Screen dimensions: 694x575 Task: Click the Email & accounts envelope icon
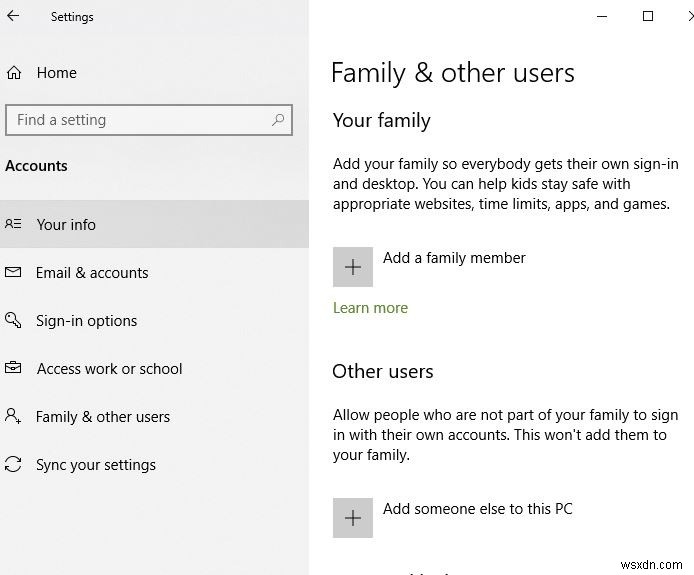click(13, 273)
